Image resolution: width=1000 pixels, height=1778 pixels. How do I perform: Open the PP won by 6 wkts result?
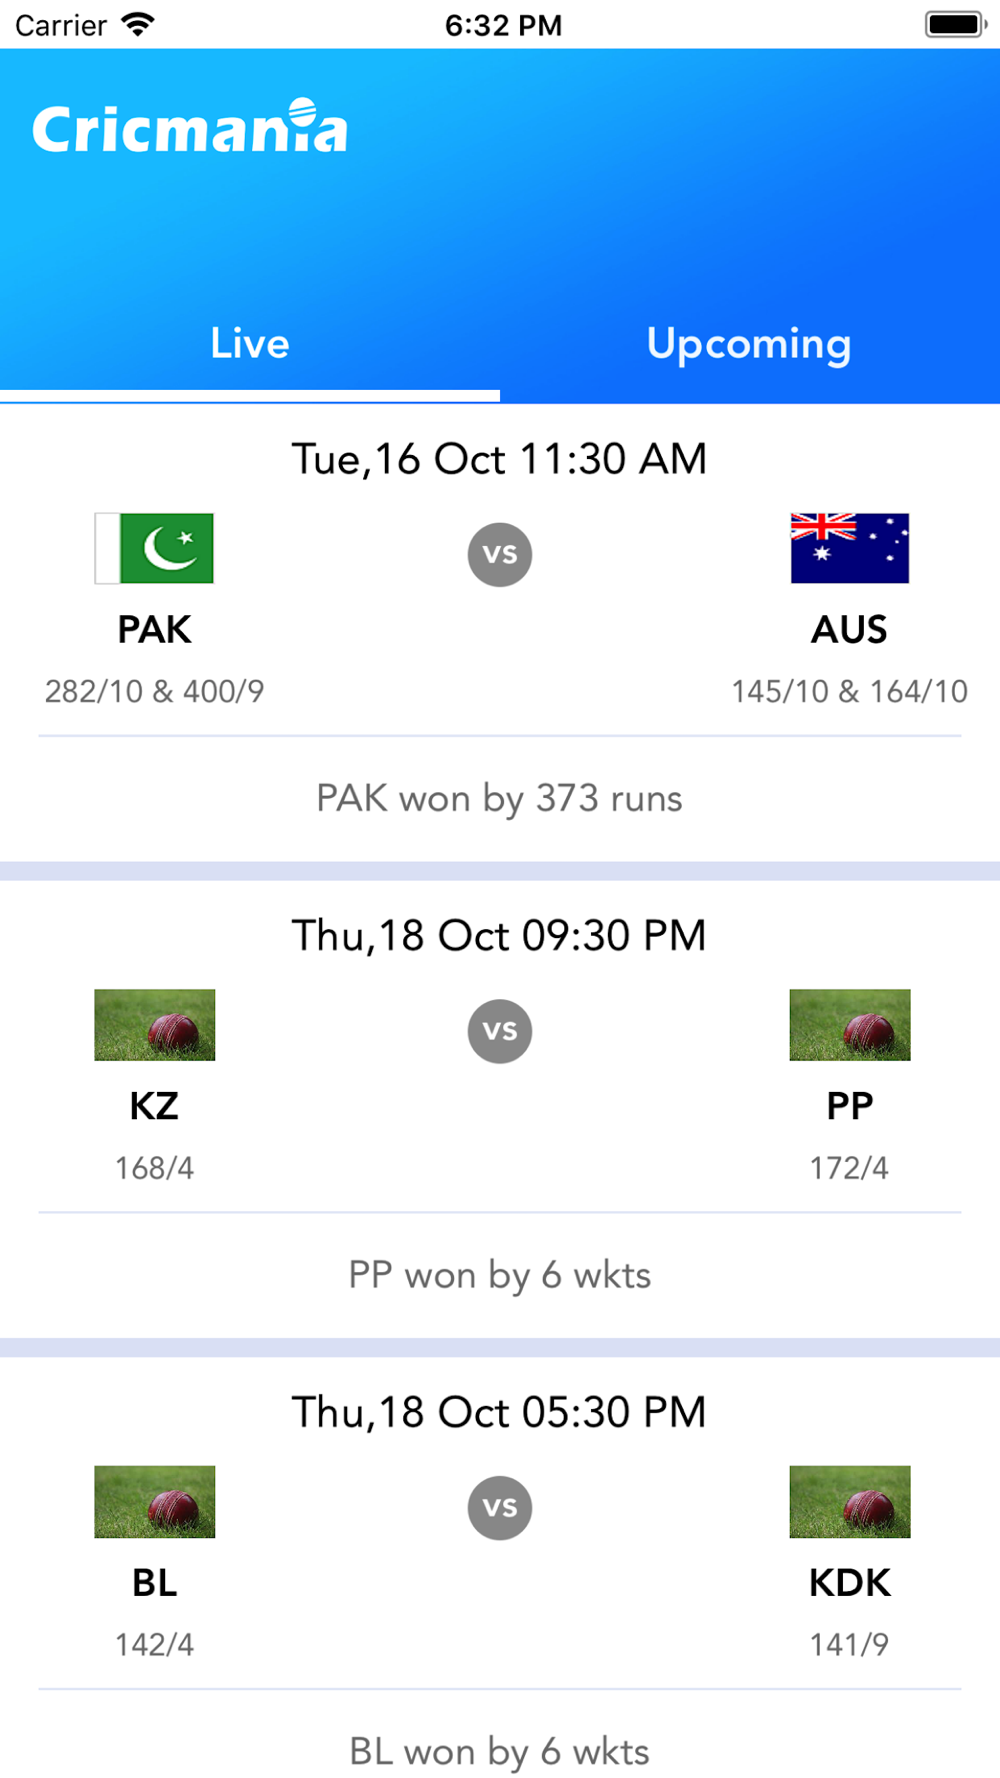pyautogui.click(x=500, y=1276)
